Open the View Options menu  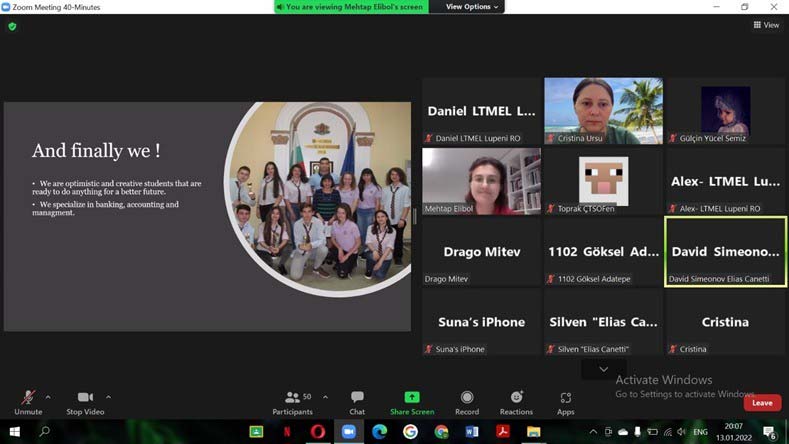pos(468,7)
